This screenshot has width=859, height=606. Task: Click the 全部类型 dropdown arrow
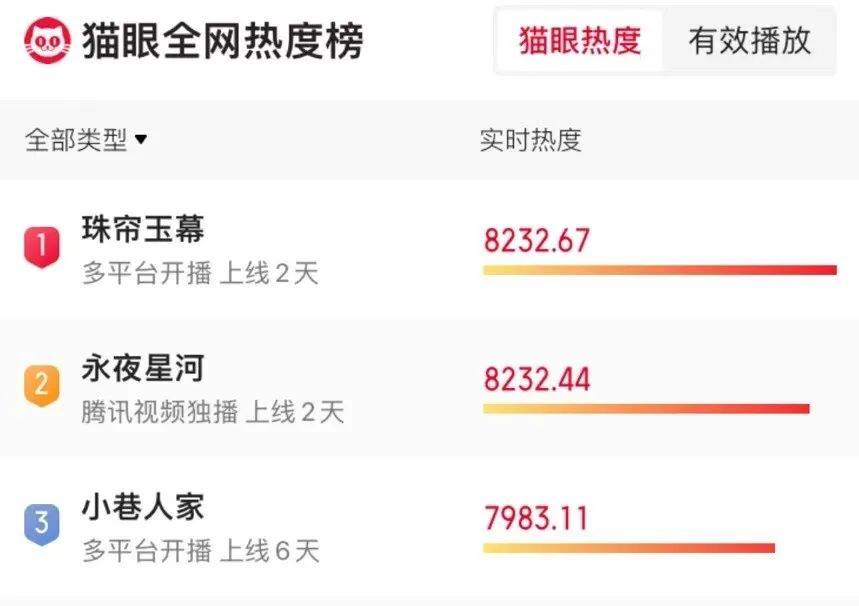(x=141, y=140)
